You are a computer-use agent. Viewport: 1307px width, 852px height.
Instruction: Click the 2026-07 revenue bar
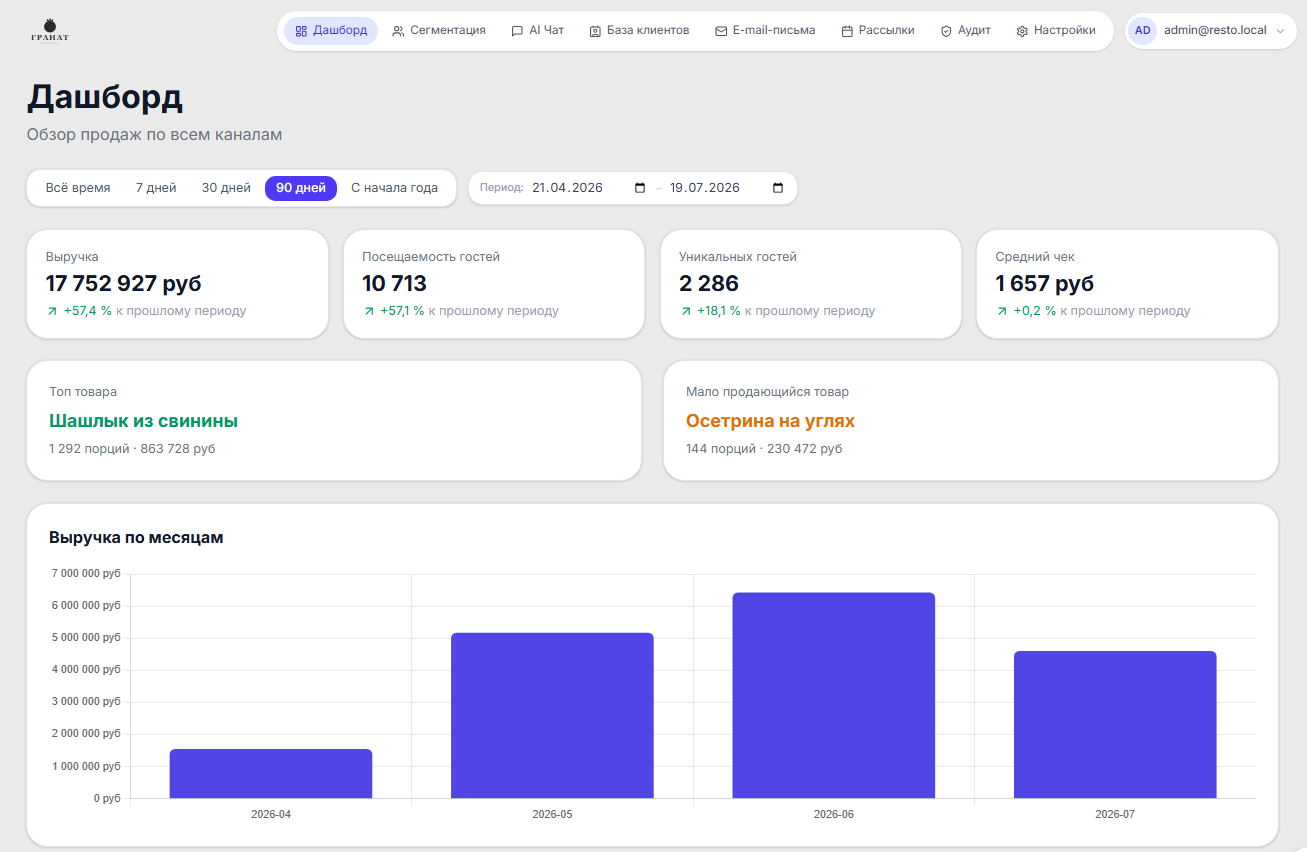click(x=1115, y=725)
